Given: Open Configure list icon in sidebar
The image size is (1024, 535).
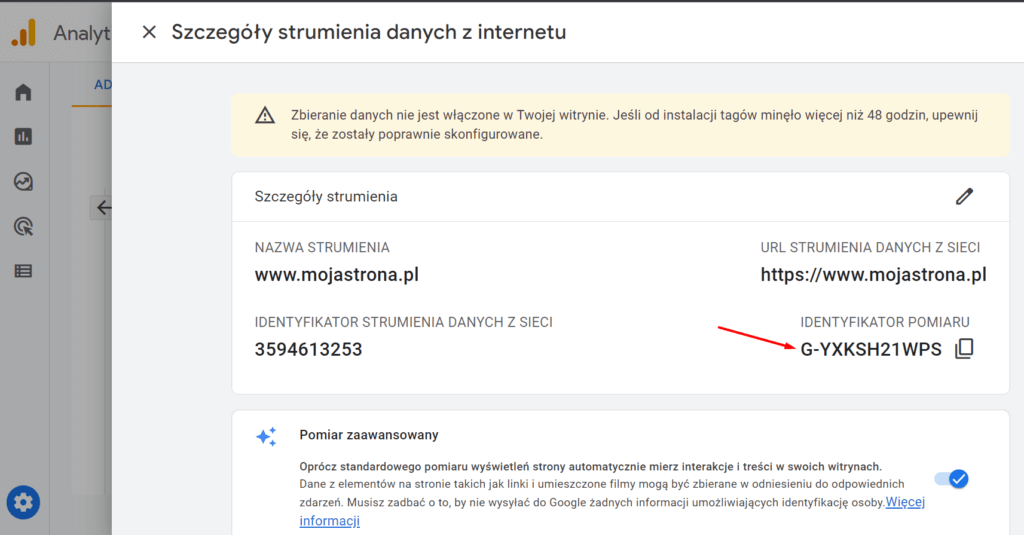Looking at the screenshot, I should tap(24, 271).
